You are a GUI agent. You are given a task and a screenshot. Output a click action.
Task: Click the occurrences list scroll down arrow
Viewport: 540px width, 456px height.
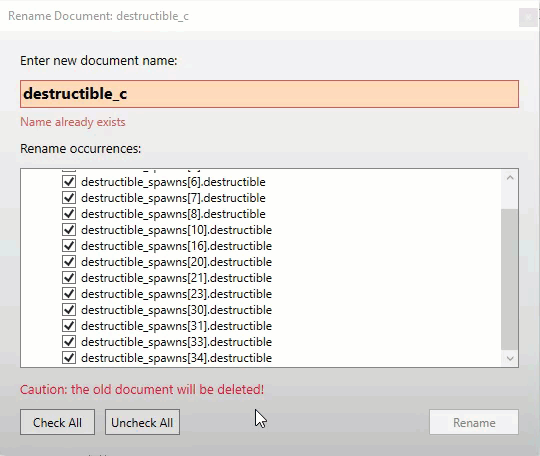510,359
